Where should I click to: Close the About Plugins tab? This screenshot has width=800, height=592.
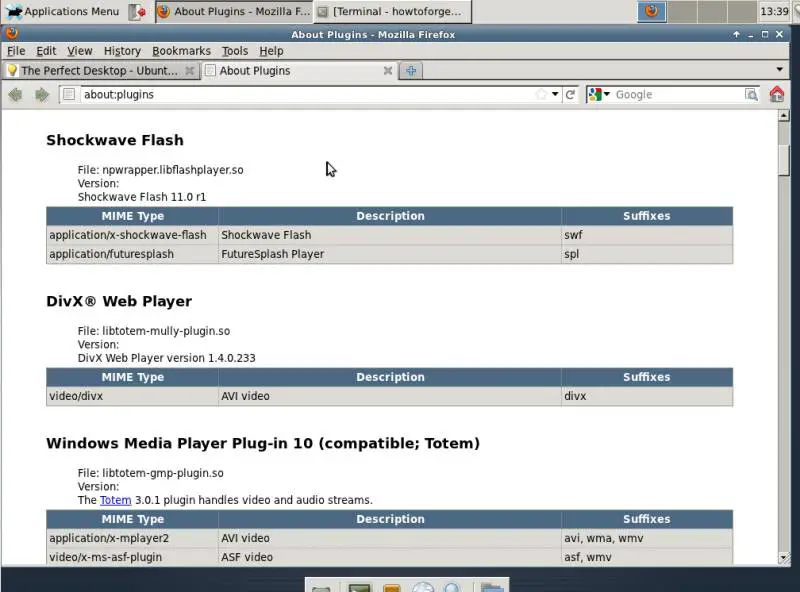click(x=388, y=70)
